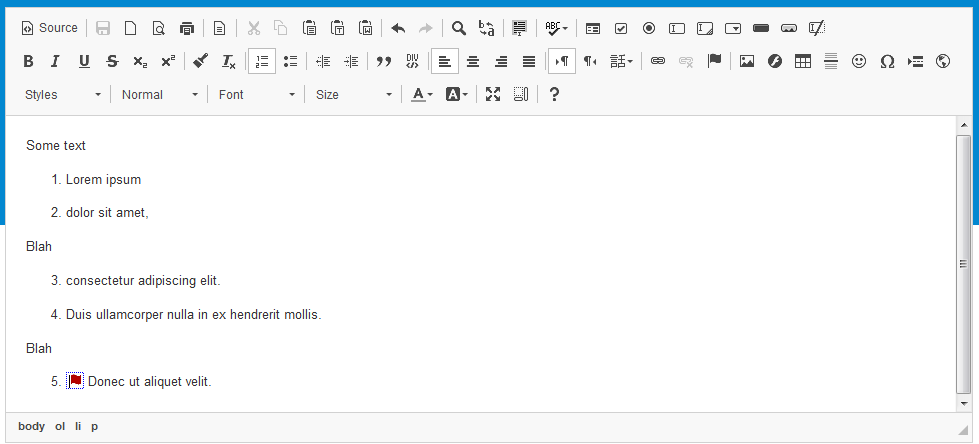
Task: Click the Remove Format icon
Action: 229,61
